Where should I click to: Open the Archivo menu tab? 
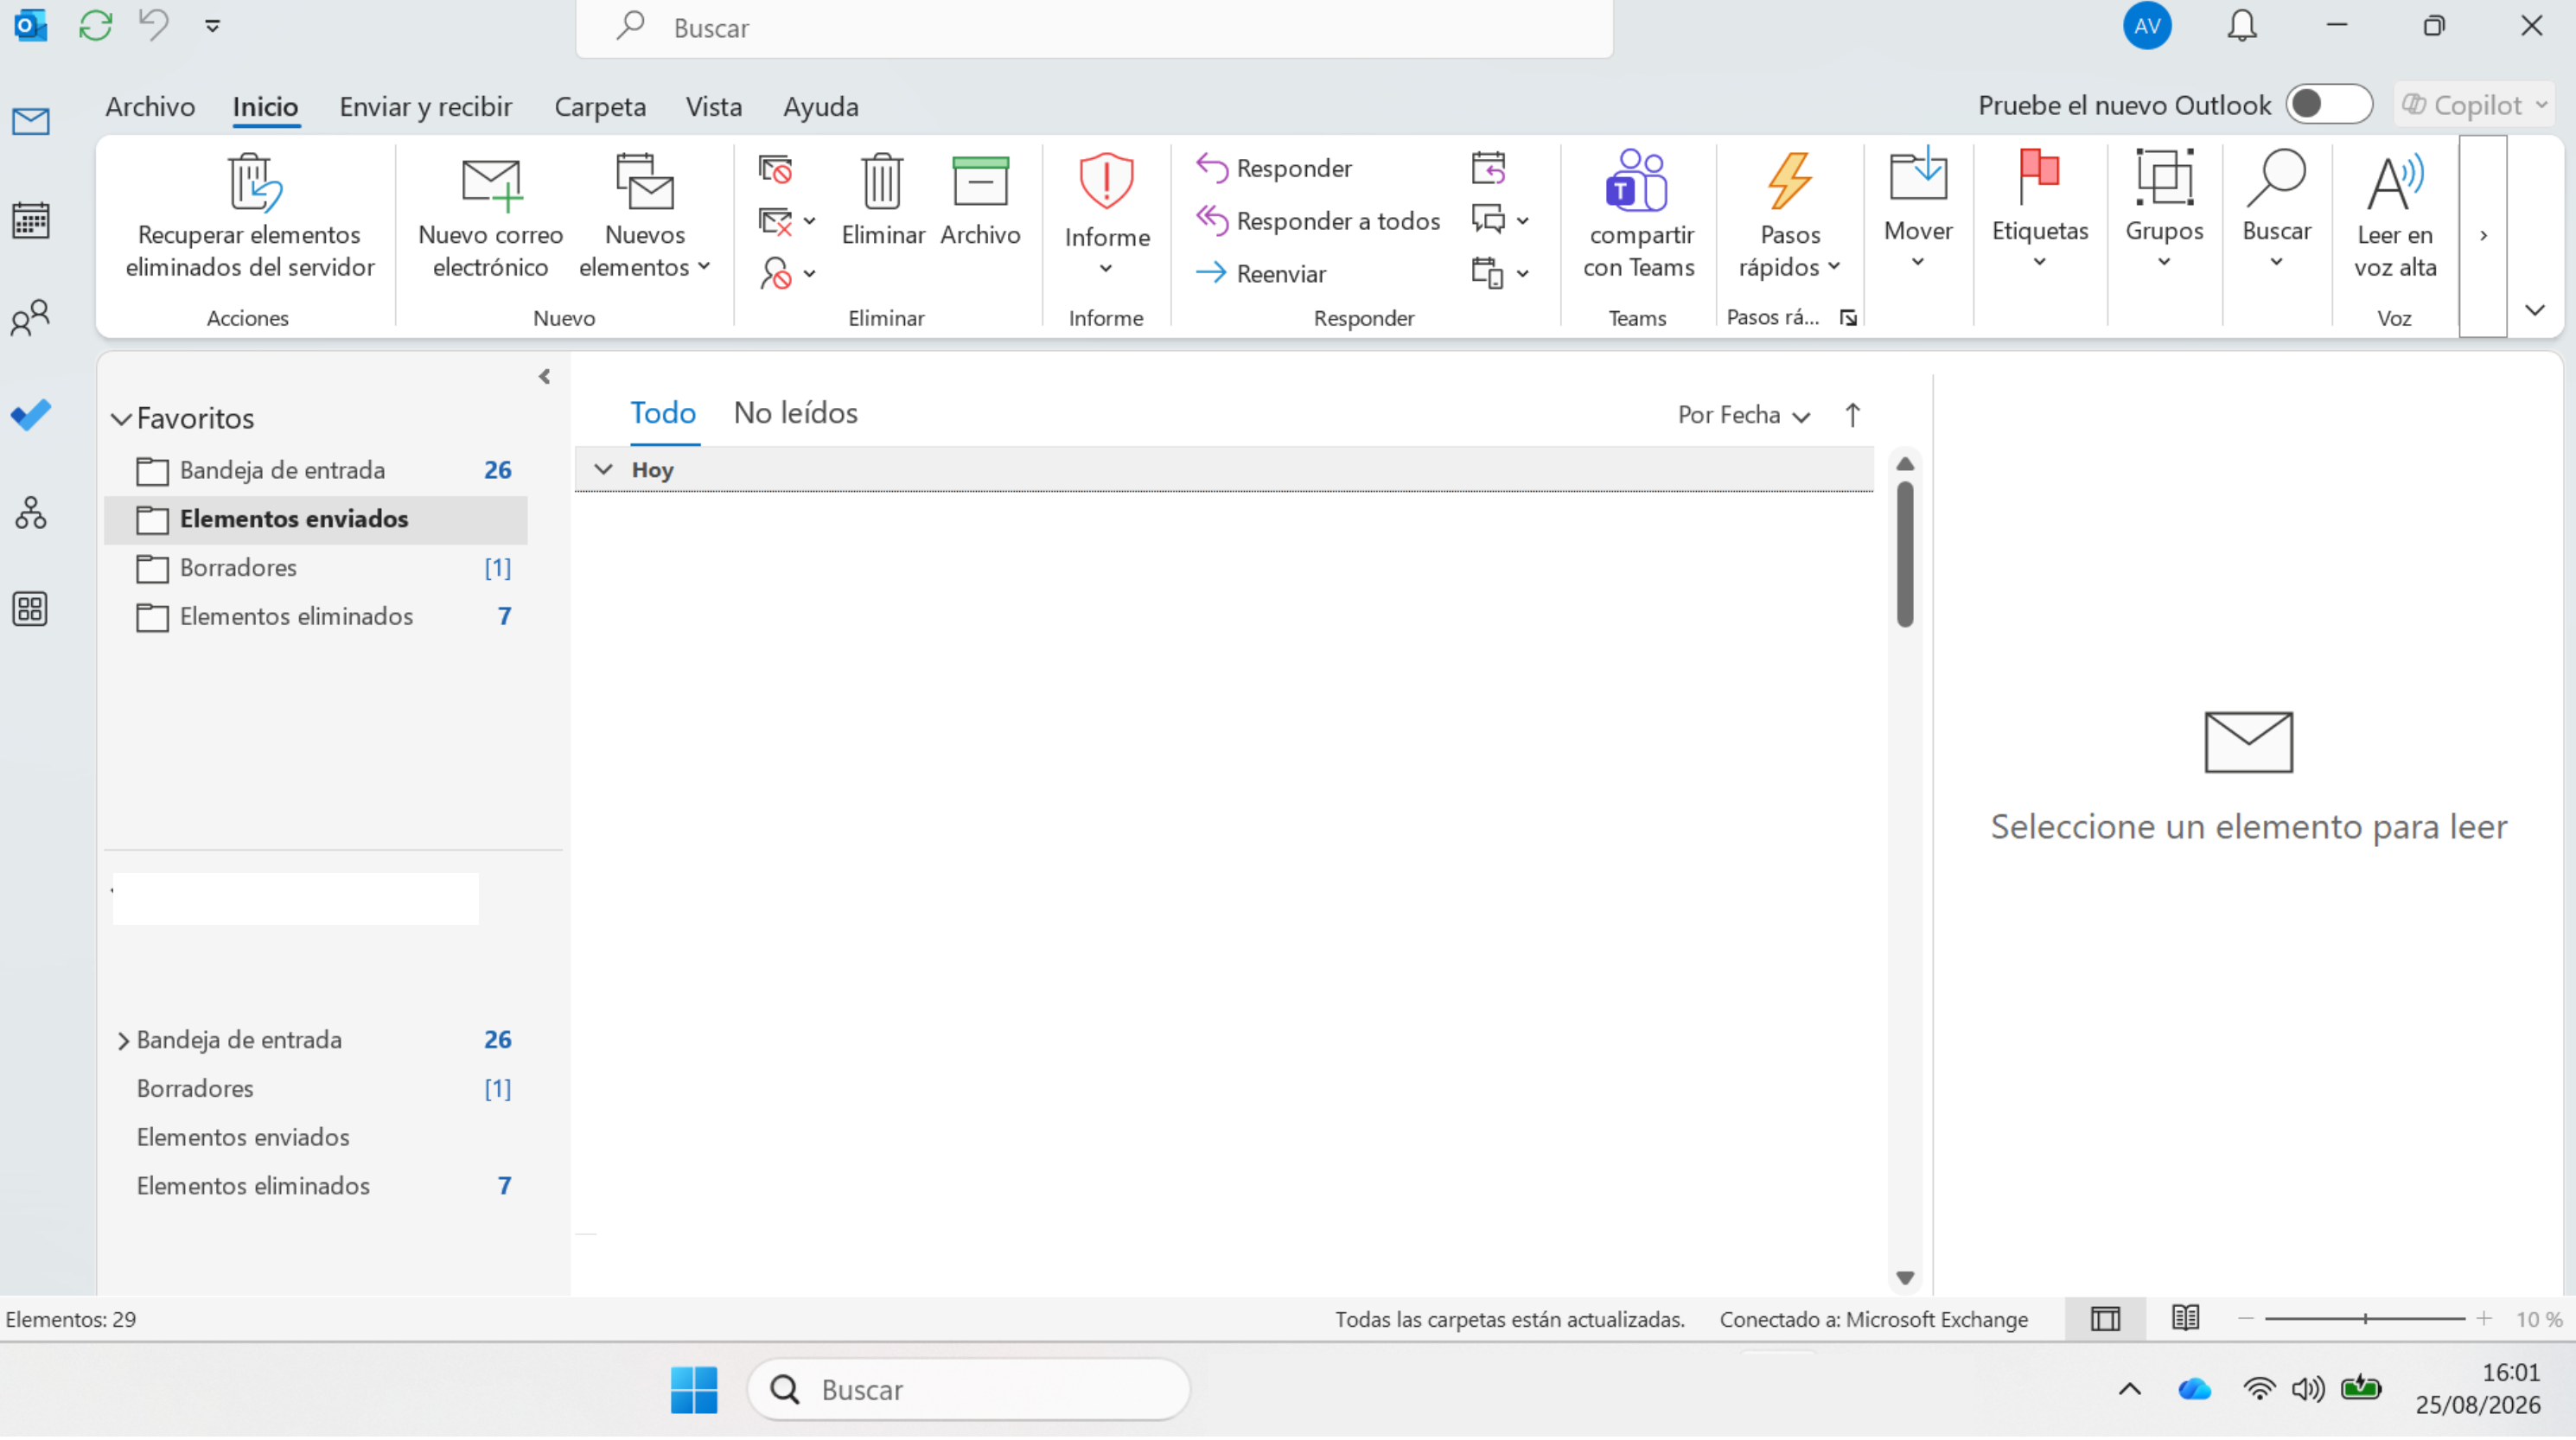(150, 106)
